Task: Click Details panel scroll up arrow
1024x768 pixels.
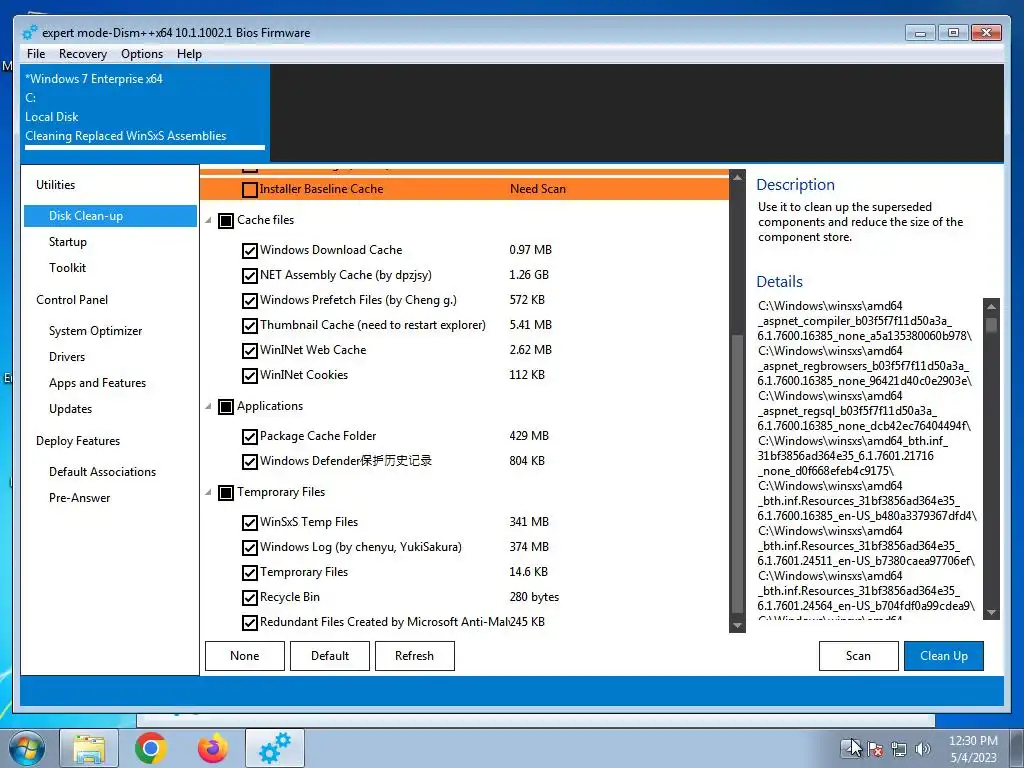Action: point(991,306)
